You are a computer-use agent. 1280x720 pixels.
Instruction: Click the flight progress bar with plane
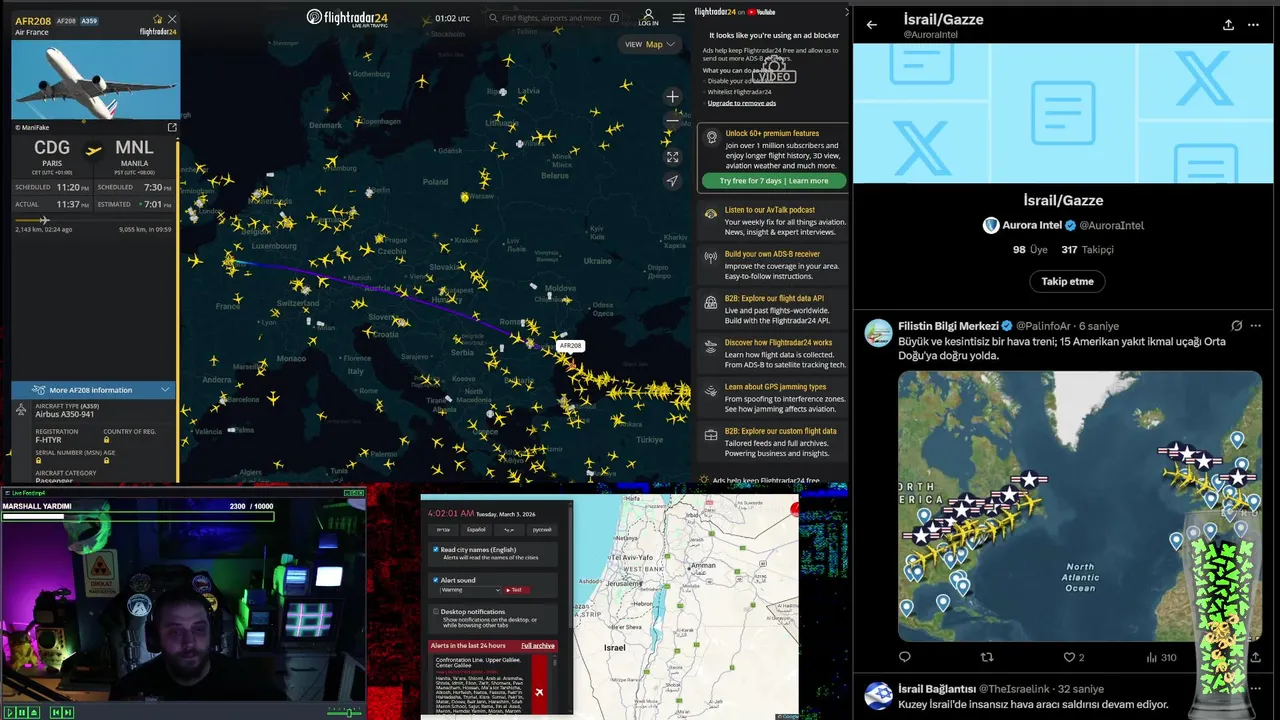coord(93,220)
